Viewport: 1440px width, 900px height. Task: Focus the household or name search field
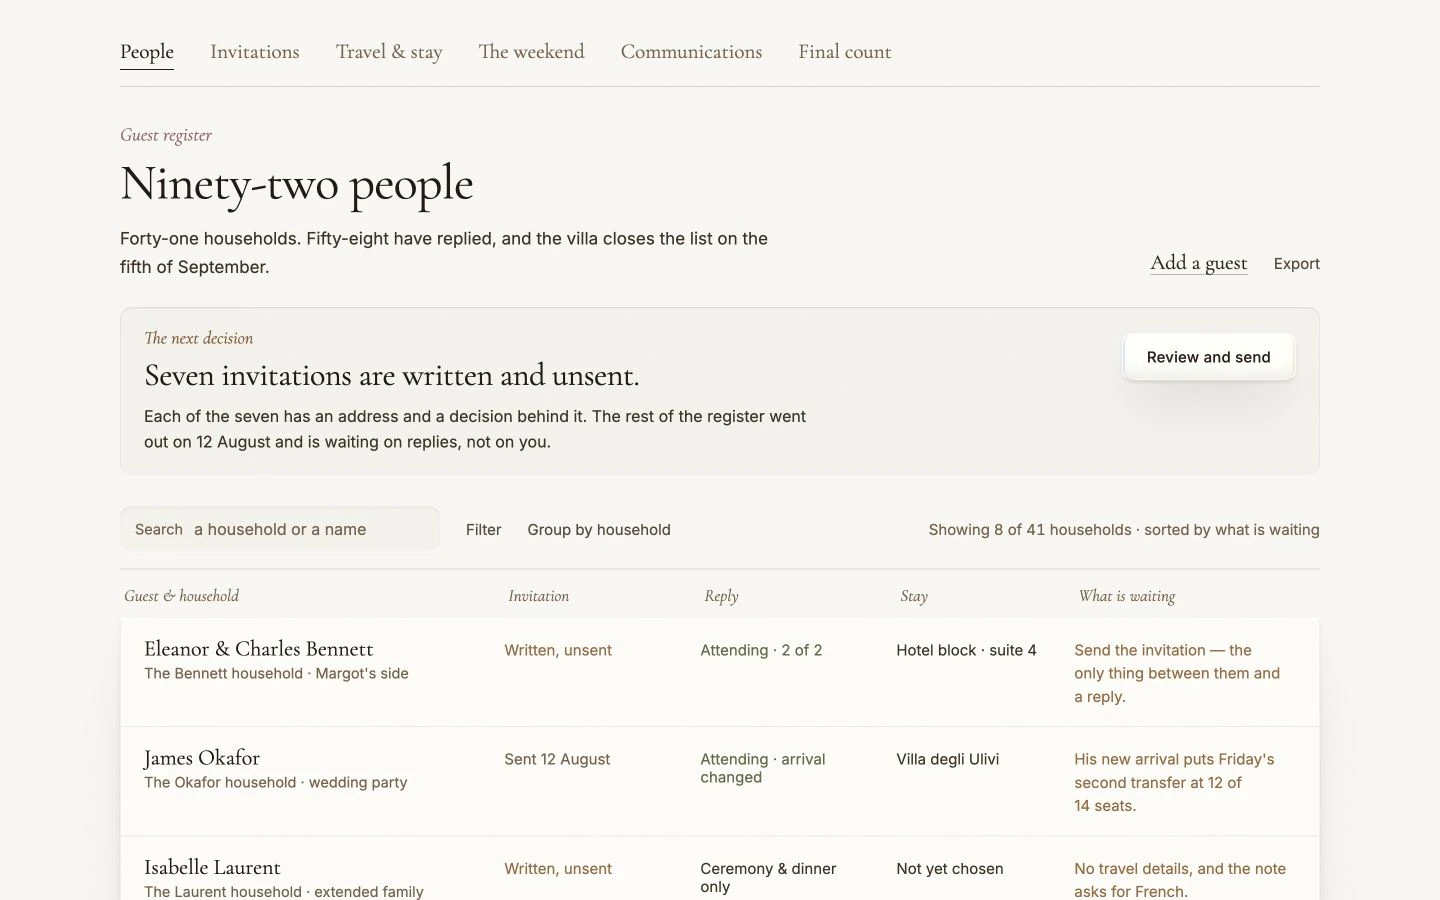(x=280, y=529)
